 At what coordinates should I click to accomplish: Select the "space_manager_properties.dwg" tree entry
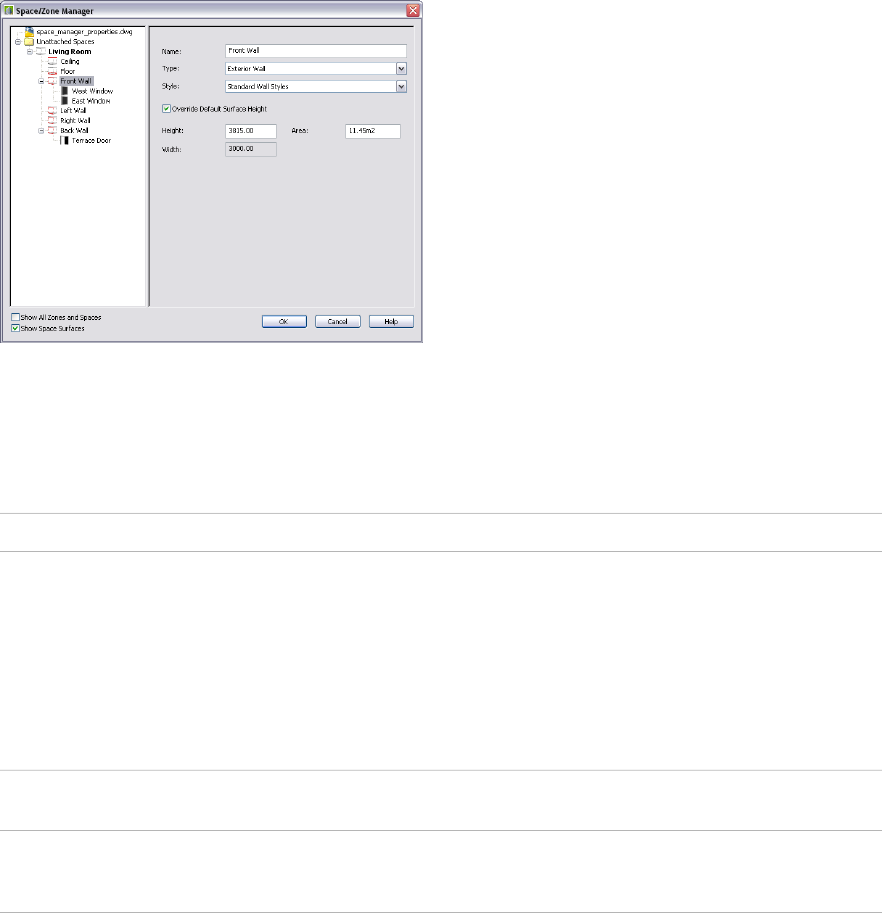[x=84, y=31]
